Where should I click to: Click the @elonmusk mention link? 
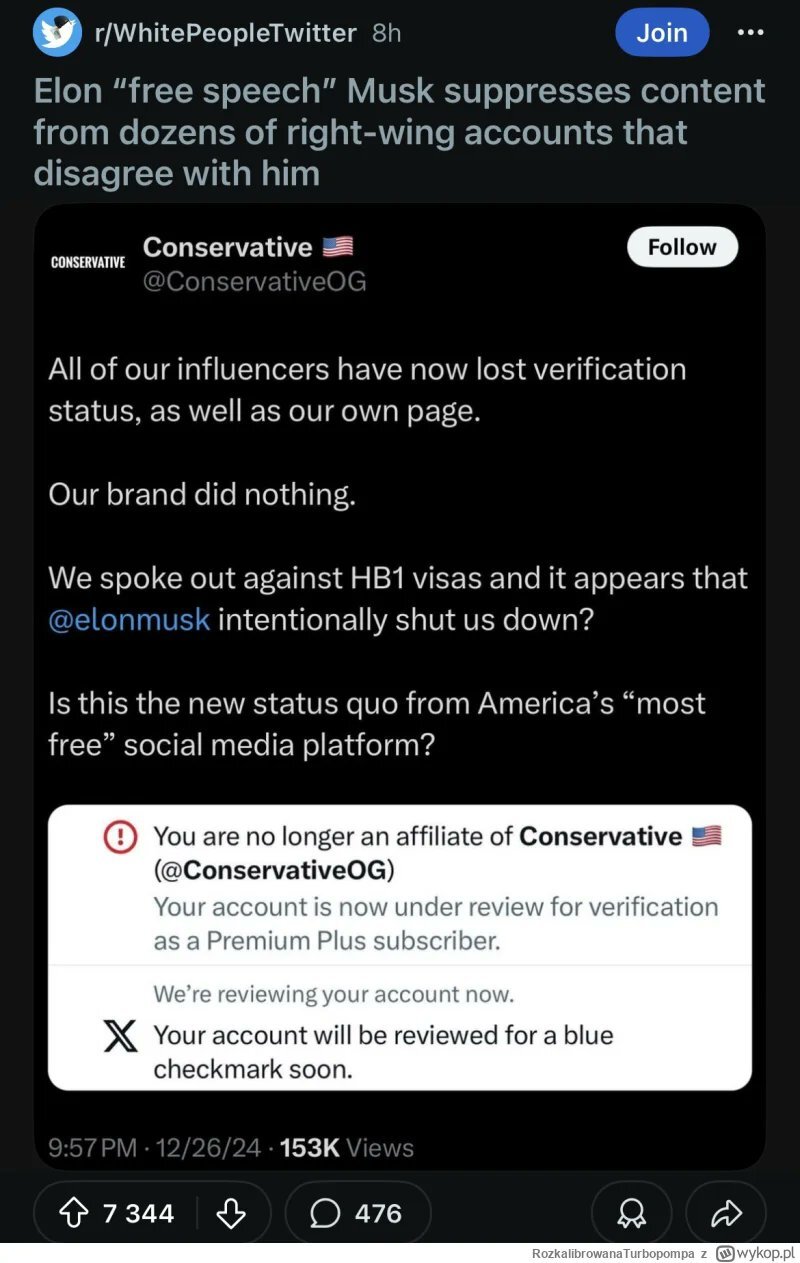tap(129, 620)
